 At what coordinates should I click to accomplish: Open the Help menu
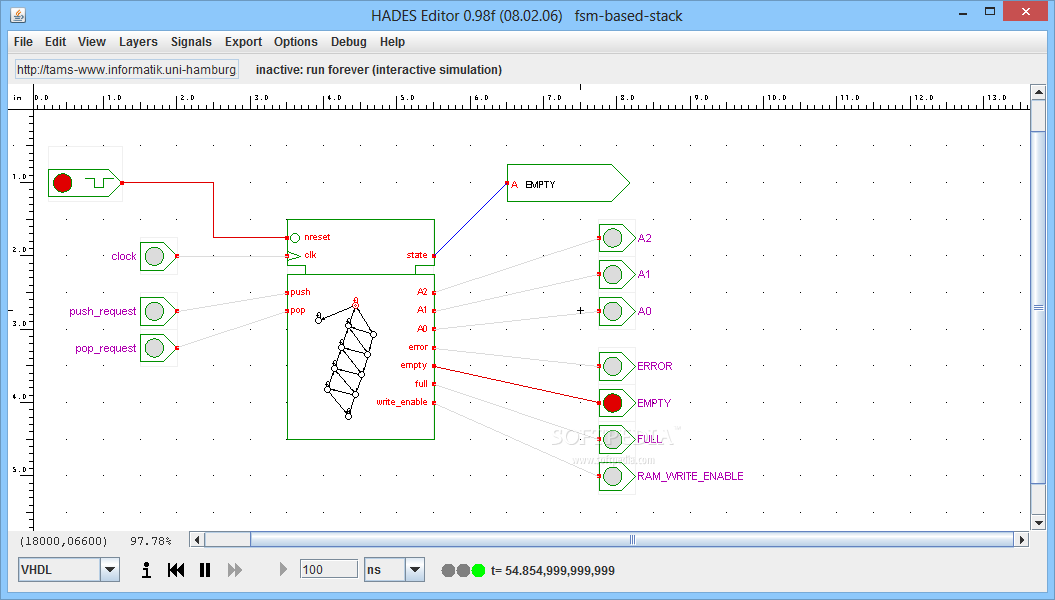click(x=392, y=42)
